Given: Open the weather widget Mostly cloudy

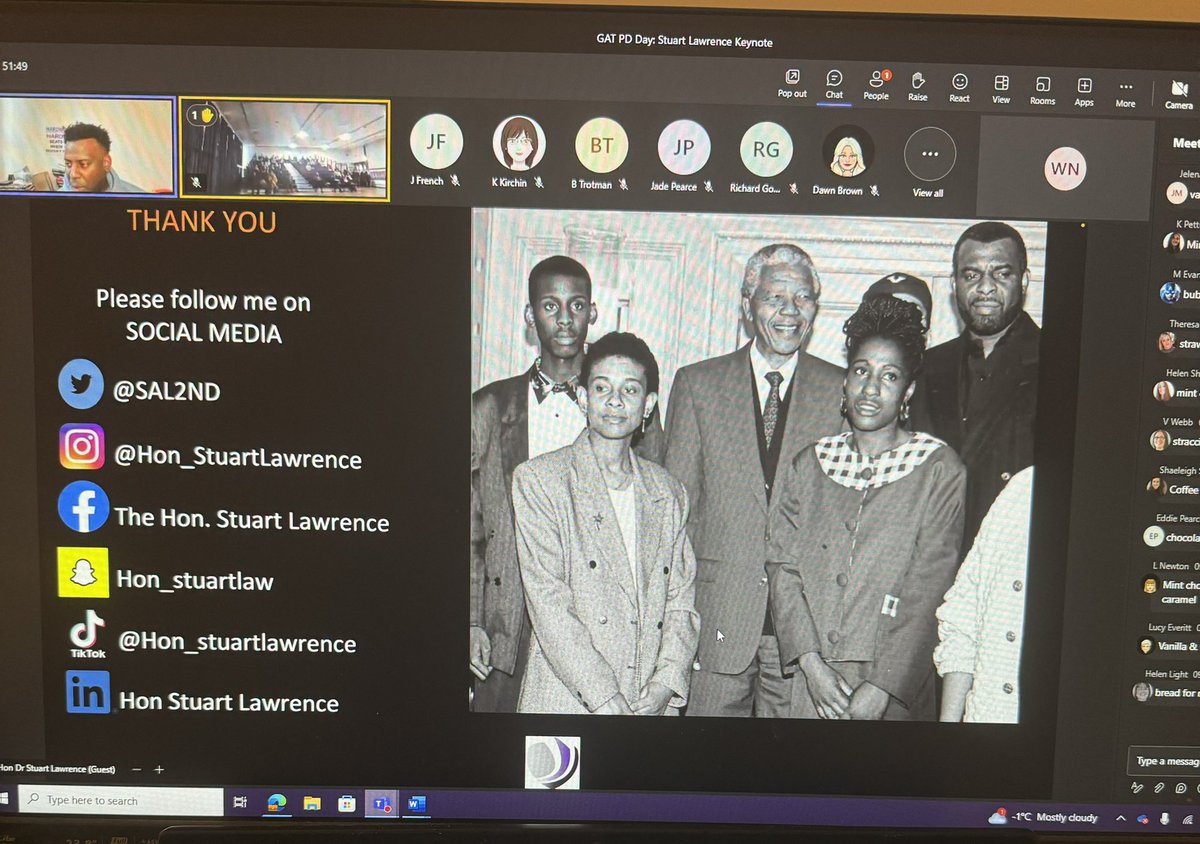Looking at the screenshot, I should [x=1044, y=817].
